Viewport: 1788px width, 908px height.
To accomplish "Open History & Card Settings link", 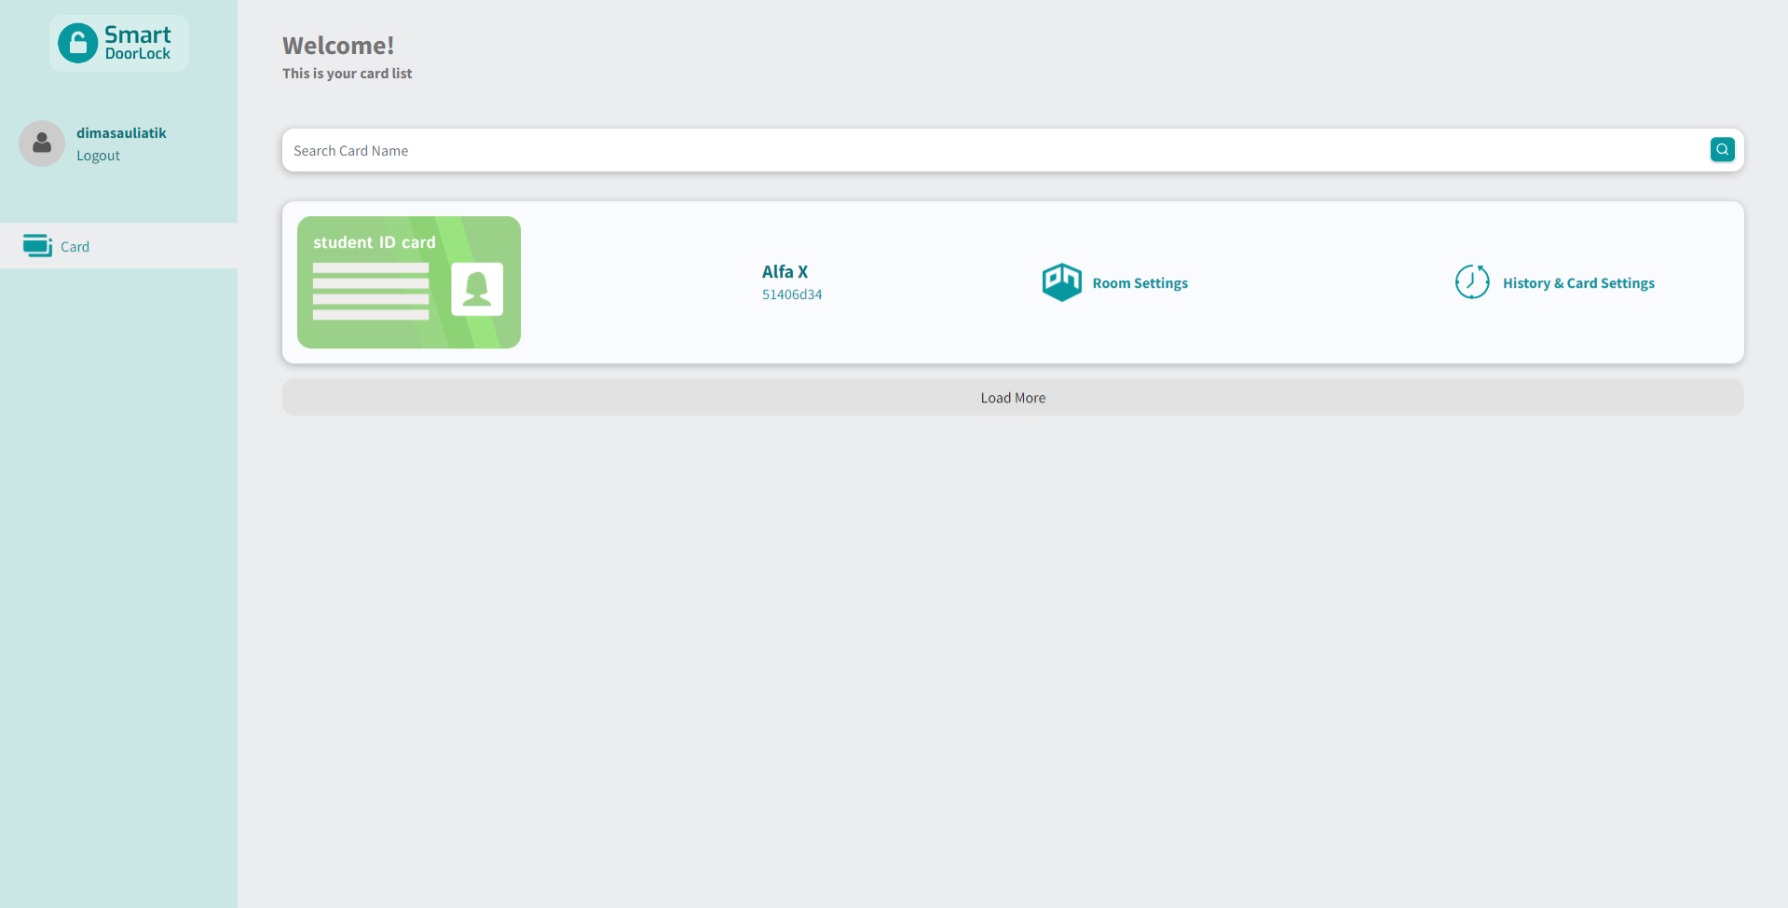I will coord(1578,283).
